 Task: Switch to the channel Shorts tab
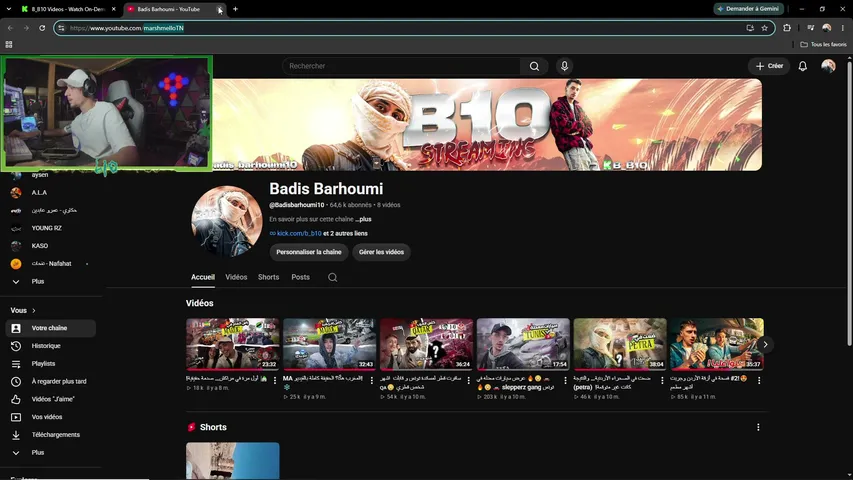(x=268, y=277)
